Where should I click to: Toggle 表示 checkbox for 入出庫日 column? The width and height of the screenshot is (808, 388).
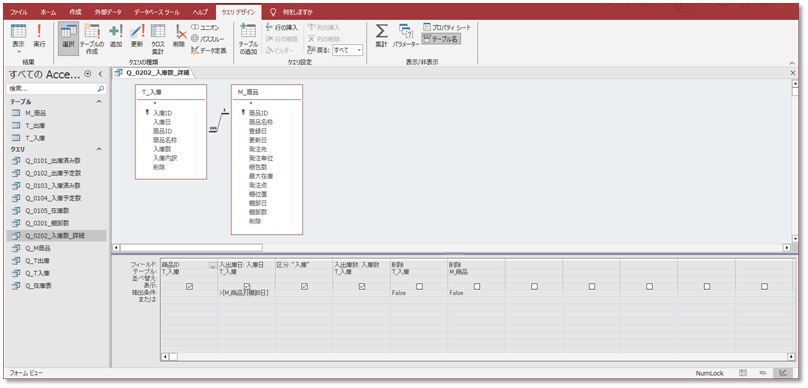click(247, 286)
